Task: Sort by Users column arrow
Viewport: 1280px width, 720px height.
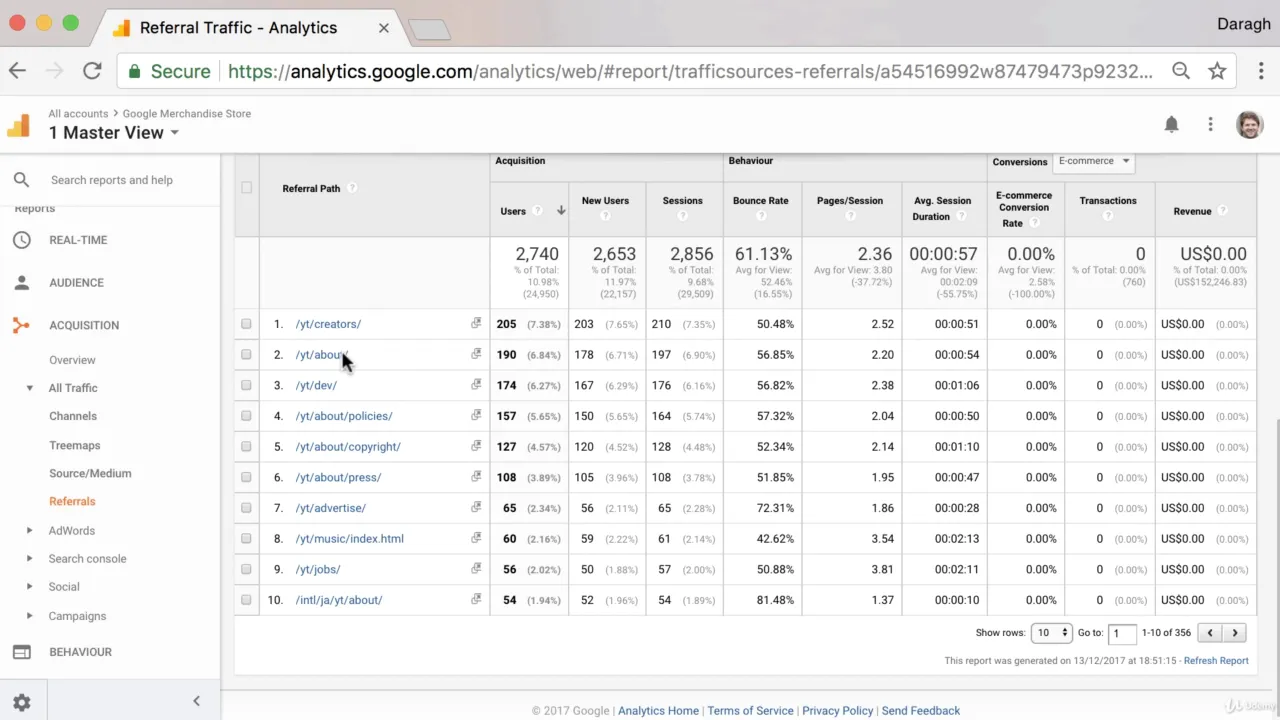Action: (561, 211)
